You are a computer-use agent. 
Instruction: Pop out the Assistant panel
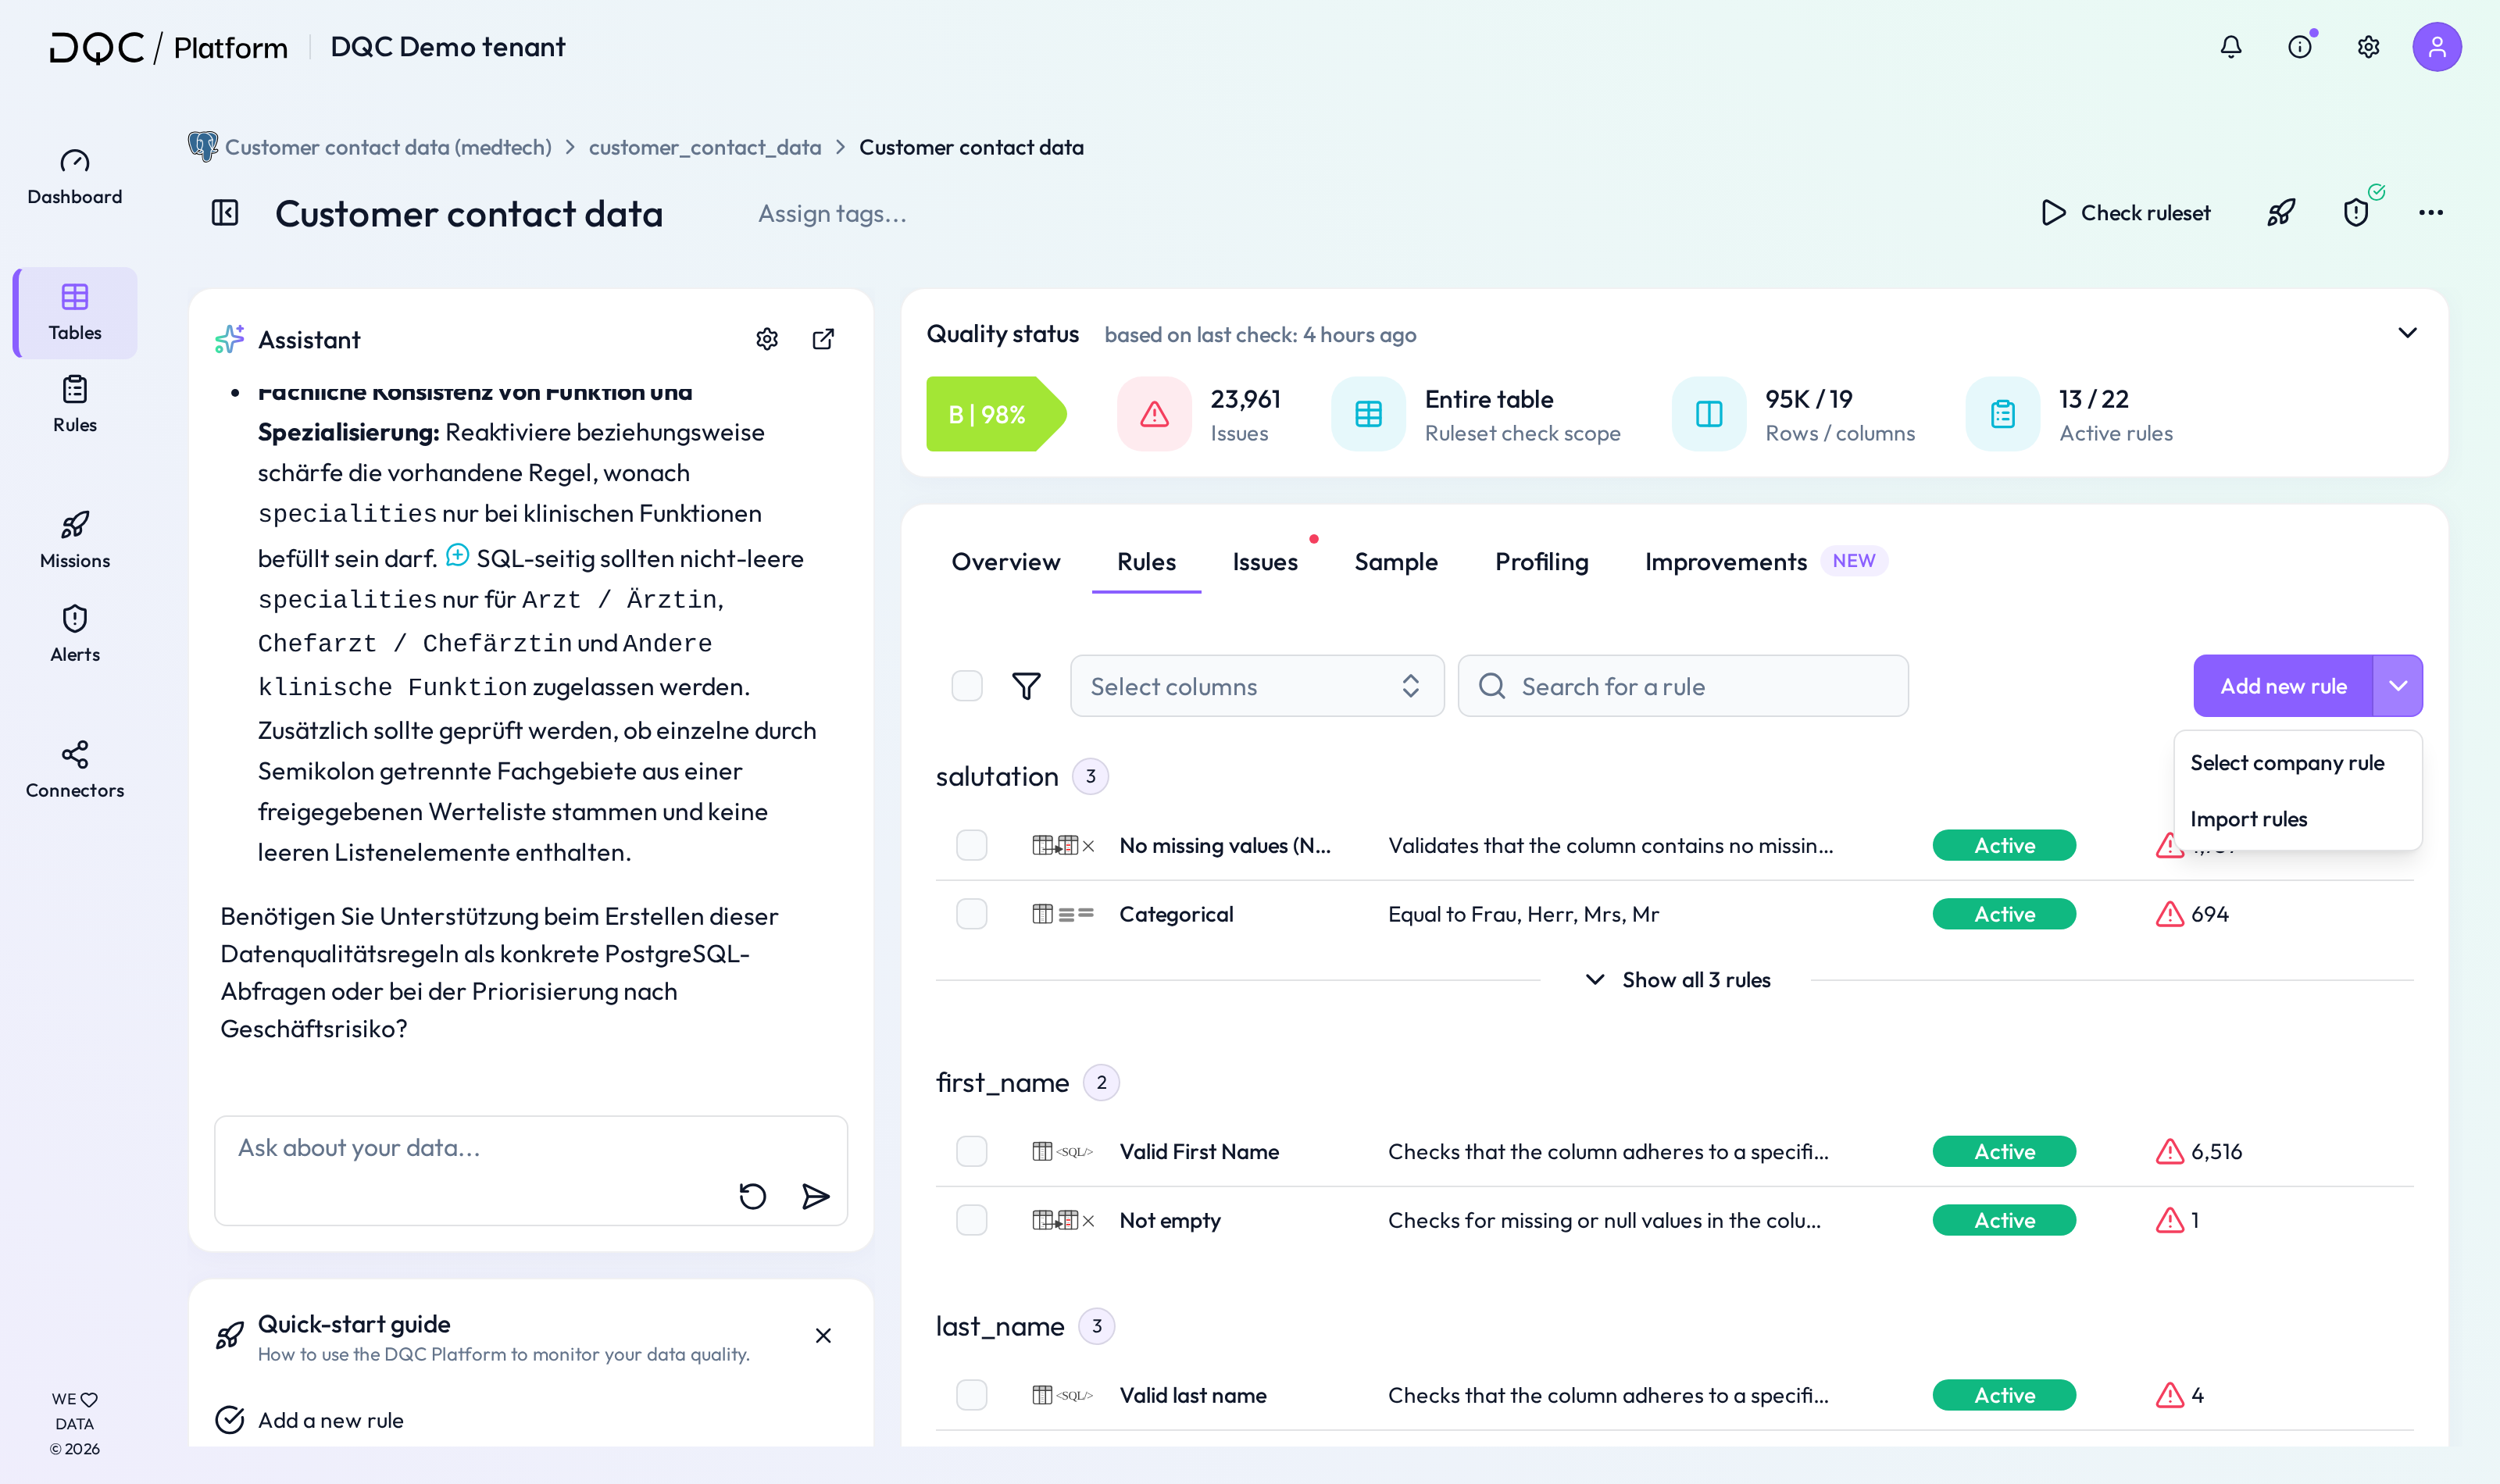coord(823,339)
